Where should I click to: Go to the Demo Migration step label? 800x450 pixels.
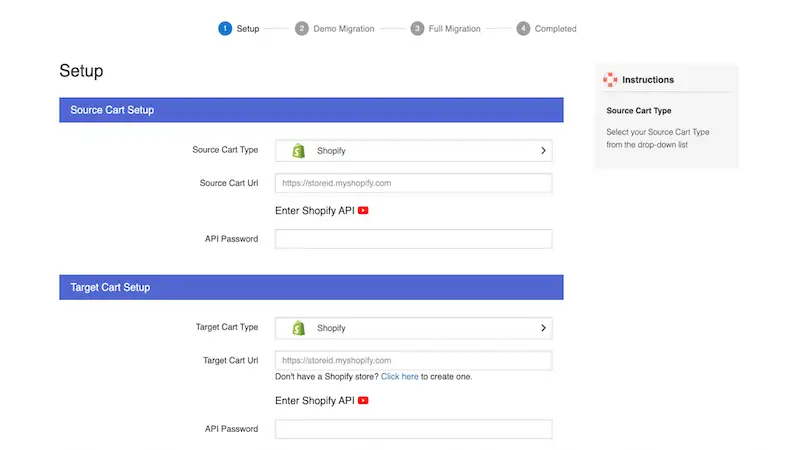344,29
